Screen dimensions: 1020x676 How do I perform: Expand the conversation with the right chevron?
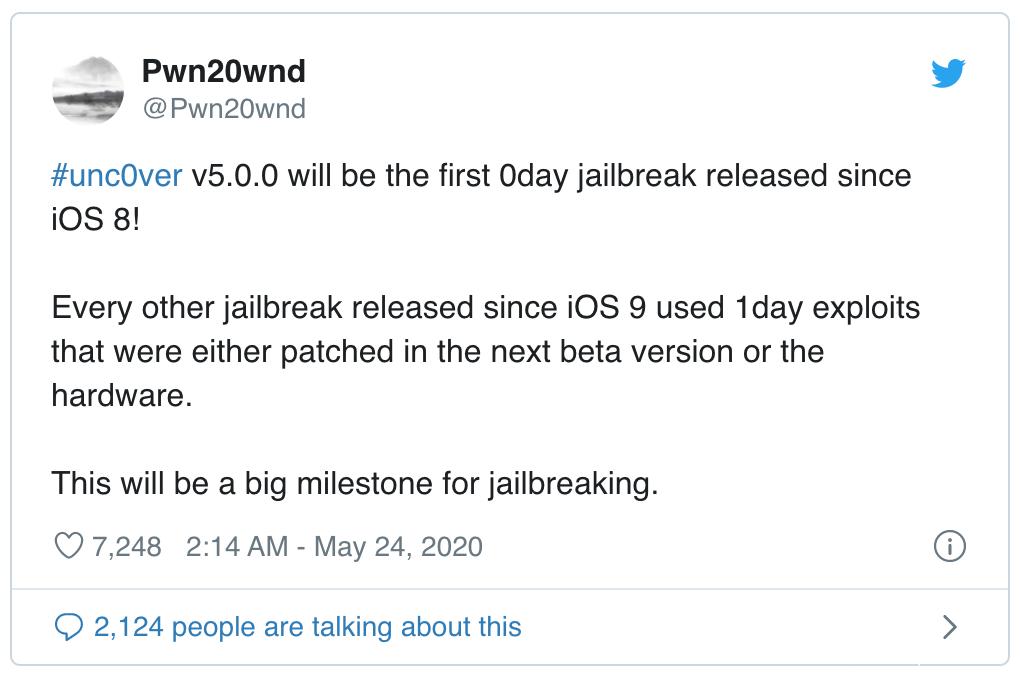click(x=950, y=627)
